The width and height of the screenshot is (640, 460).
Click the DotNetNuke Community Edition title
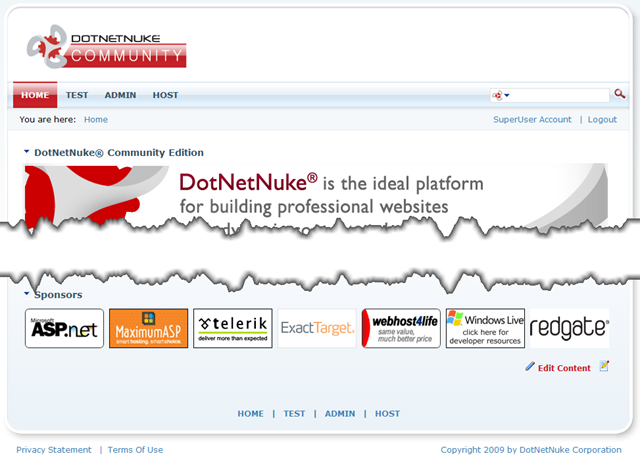[119, 153]
